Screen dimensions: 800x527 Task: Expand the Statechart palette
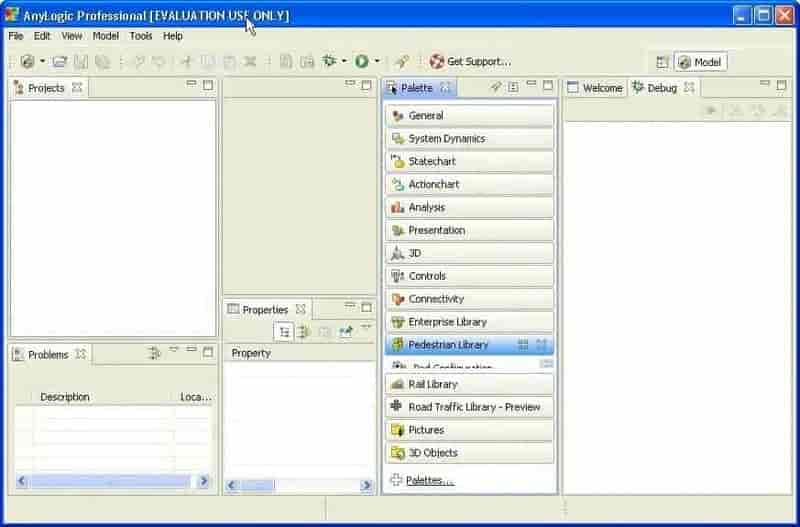click(469, 162)
